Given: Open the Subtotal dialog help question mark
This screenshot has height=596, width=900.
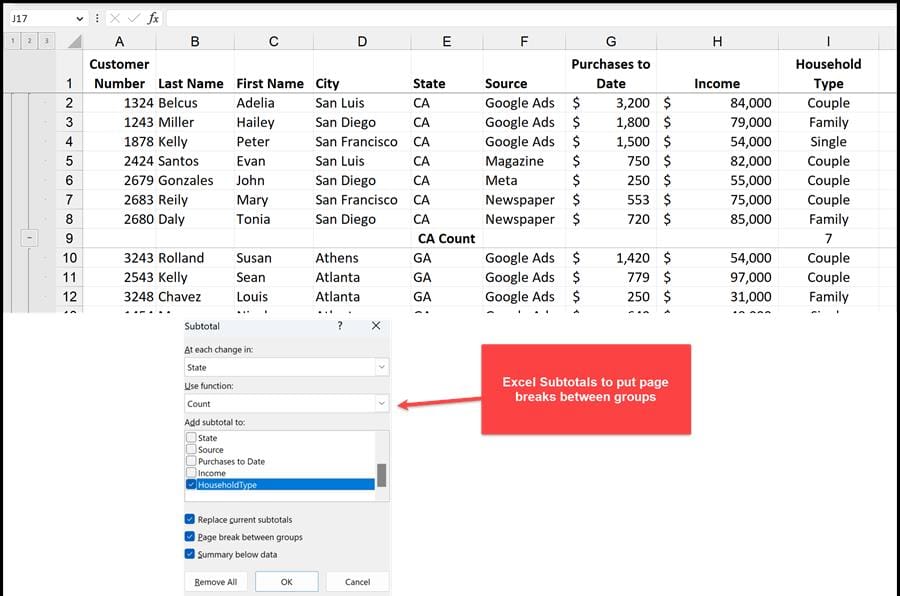Looking at the screenshot, I should [340, 326].
